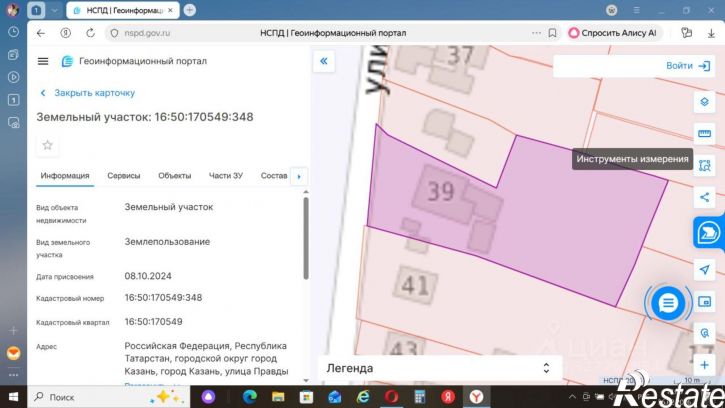Open the Windows taskbar Поиск field
Screen dimensions: 725x408
click(109, 397)
